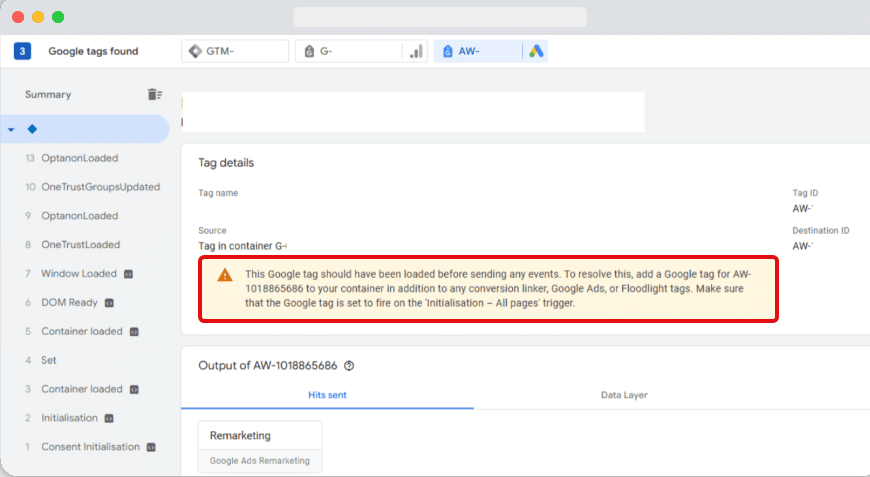Click the Analytics bar chart icon
This screenshot has height=477, width=870.
tap(416, 52)
